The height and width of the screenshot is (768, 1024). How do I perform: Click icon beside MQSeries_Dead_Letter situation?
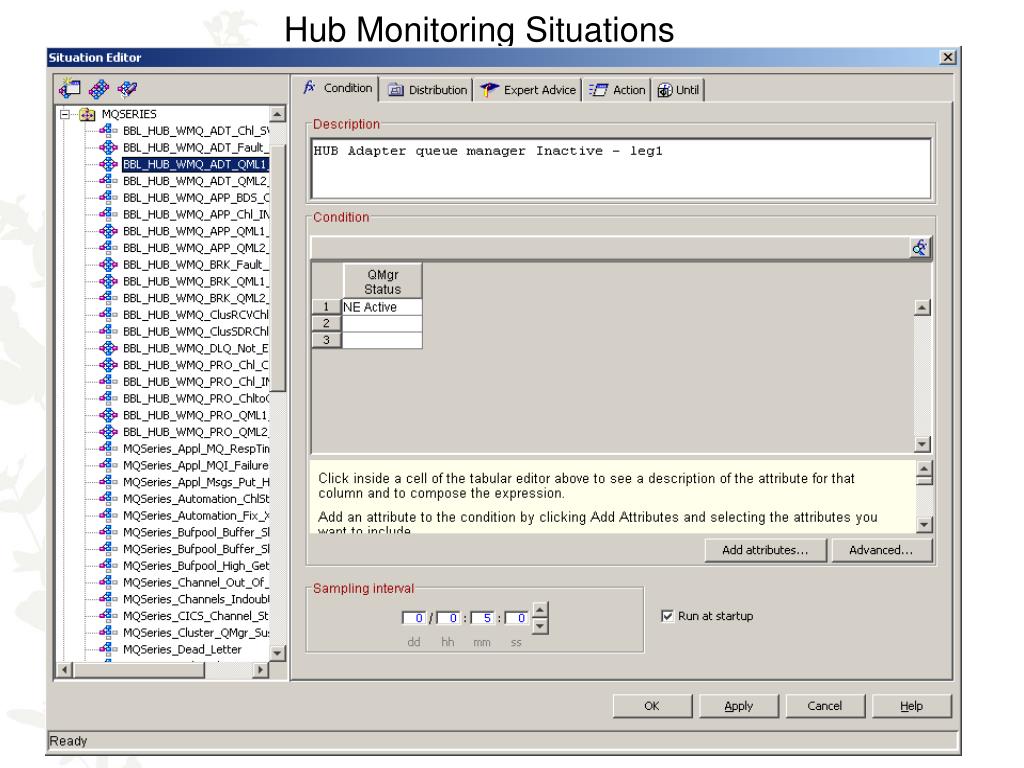pyautogui.click(x=108, y=649)
